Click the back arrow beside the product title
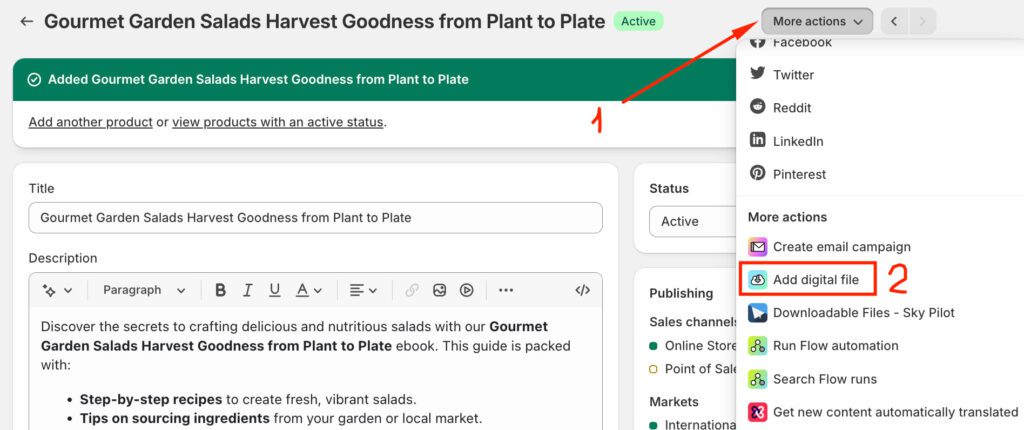Viewport: 1024px width, 430px height. pyautogui.click(x=26, y=21)
